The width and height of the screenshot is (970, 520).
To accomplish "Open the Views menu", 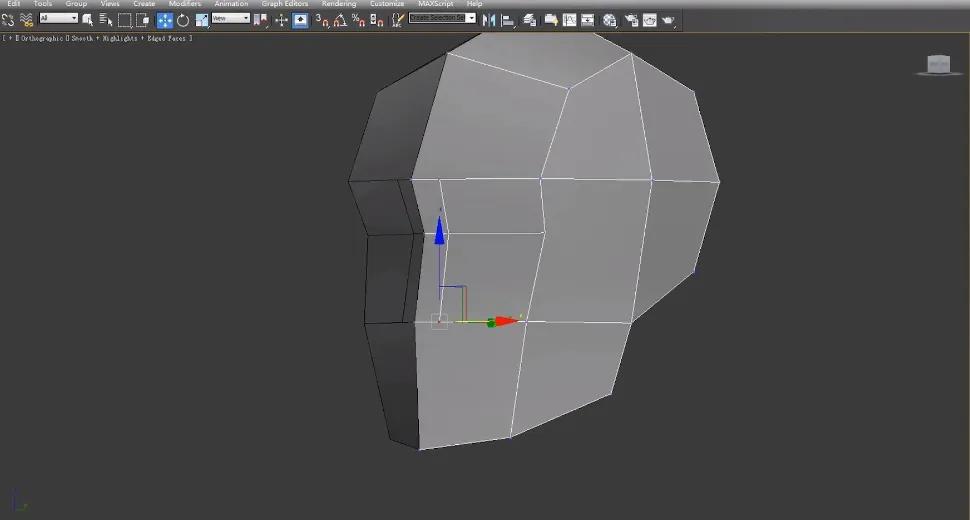I will click(x=109, y=4).
